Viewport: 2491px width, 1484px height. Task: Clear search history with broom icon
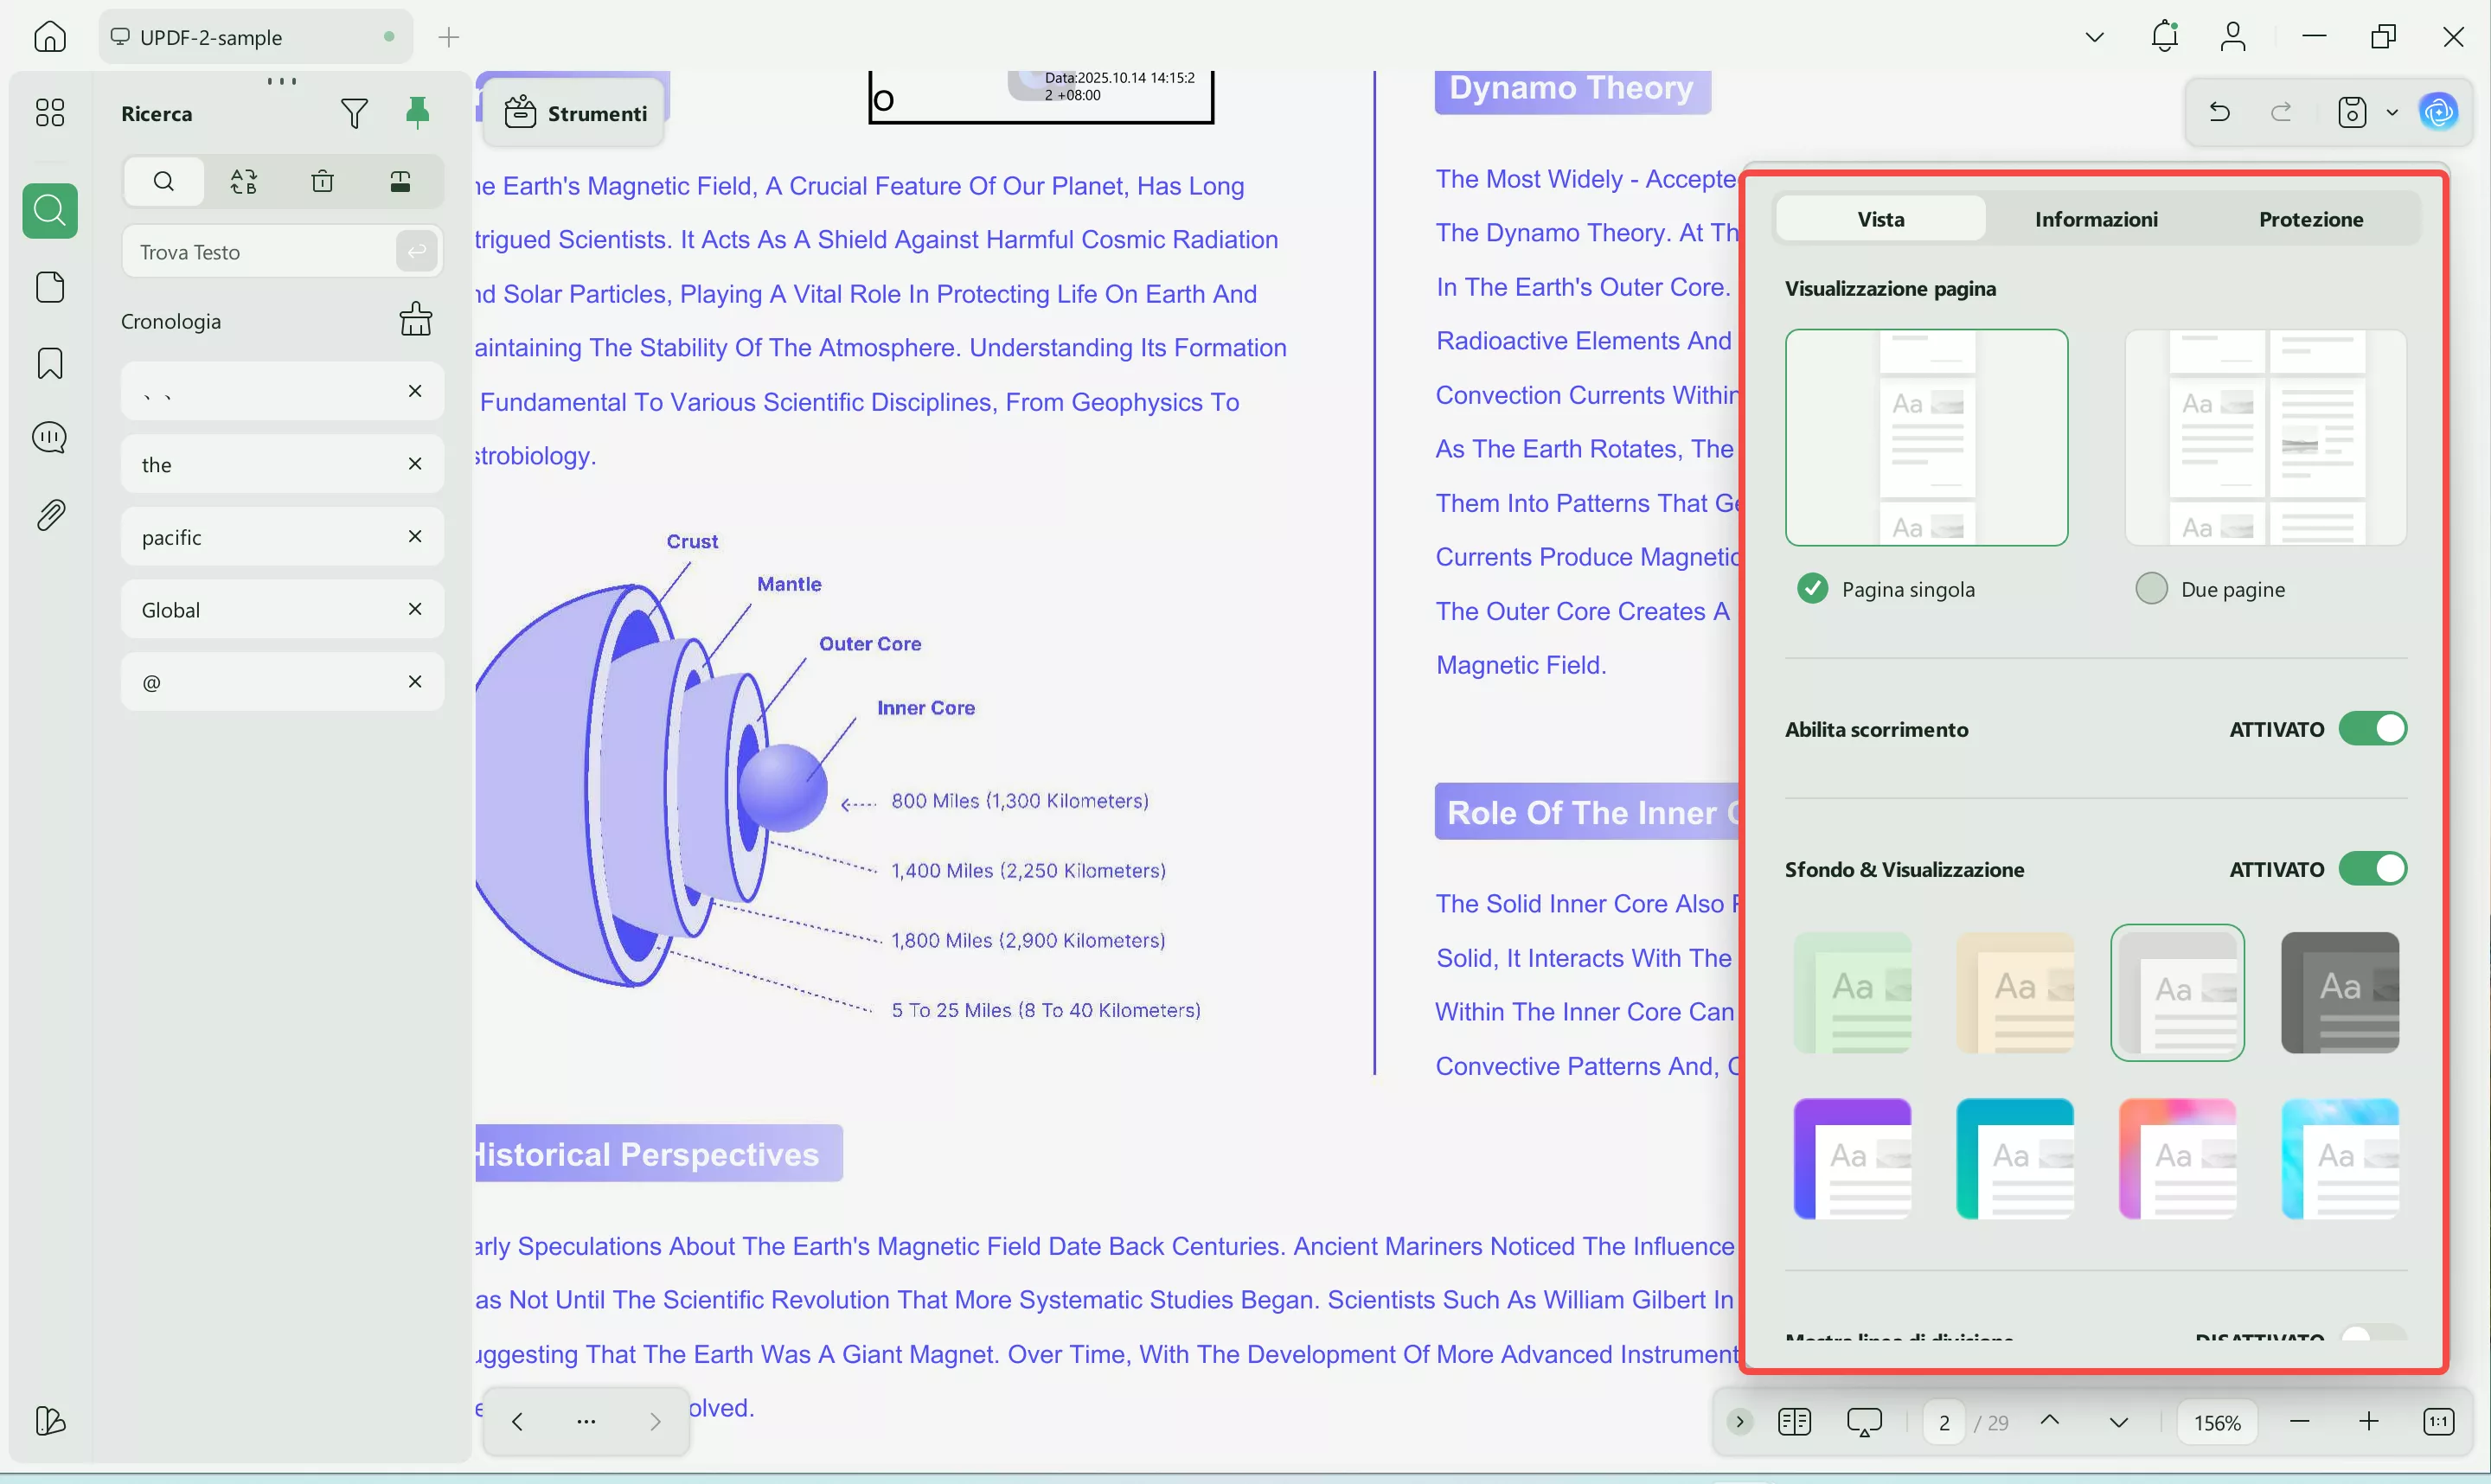coord(416,320)
